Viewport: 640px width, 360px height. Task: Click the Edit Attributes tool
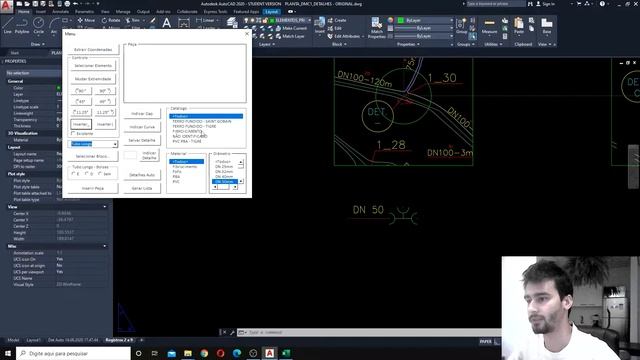coord(345,36)
